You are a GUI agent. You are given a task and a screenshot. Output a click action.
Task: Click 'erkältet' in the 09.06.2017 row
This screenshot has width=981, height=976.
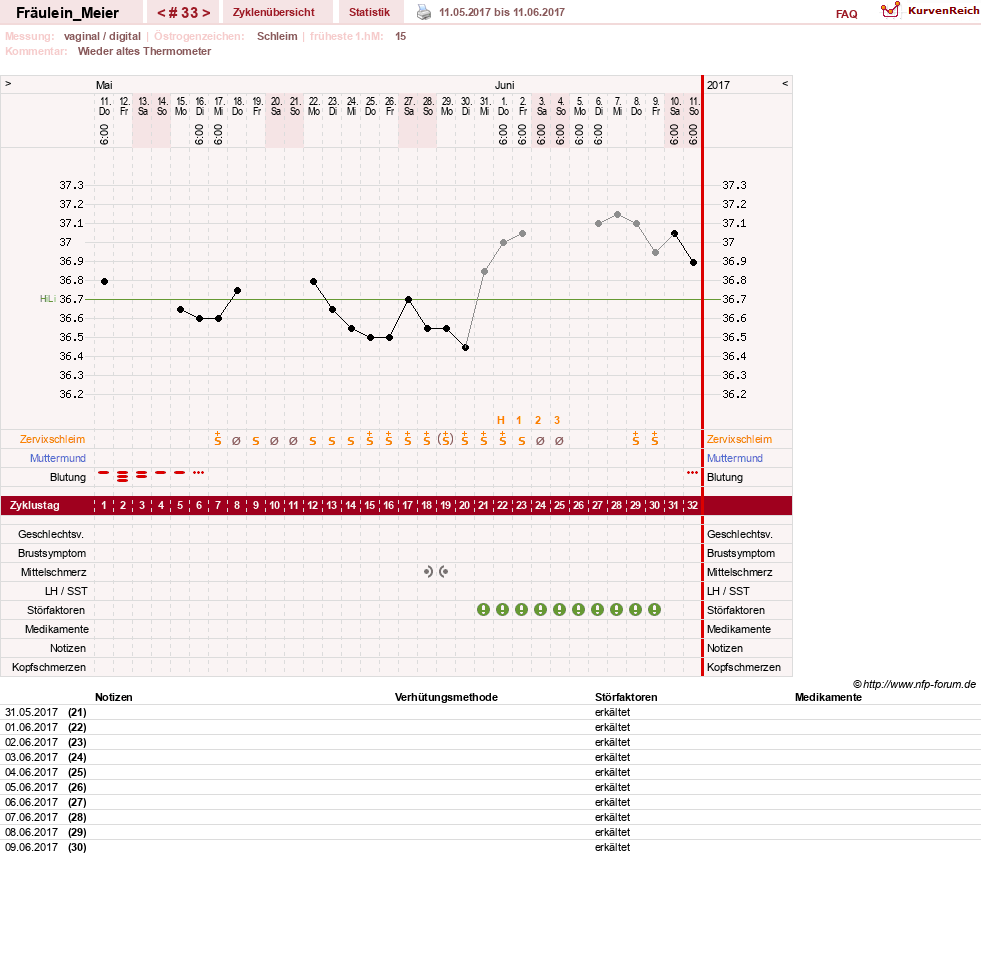point(612,847)
